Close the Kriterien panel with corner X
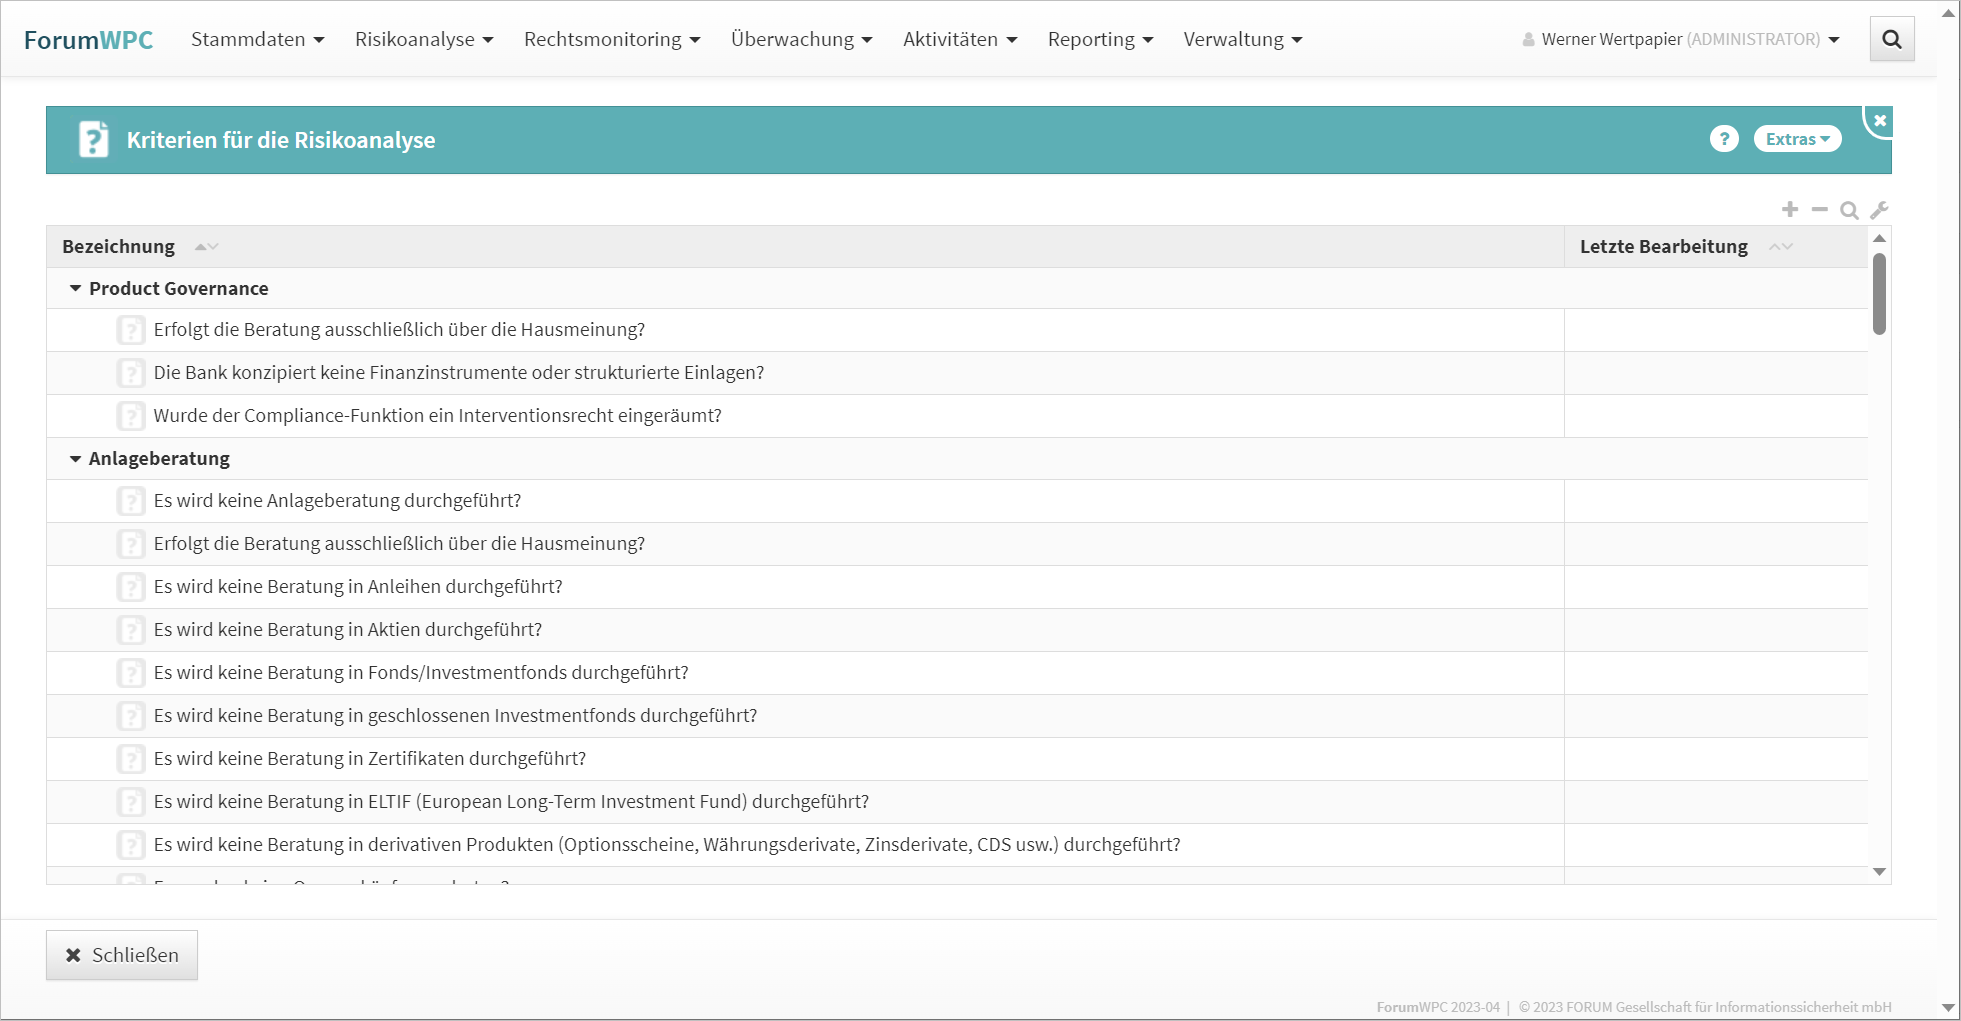 coord(1880,121)
